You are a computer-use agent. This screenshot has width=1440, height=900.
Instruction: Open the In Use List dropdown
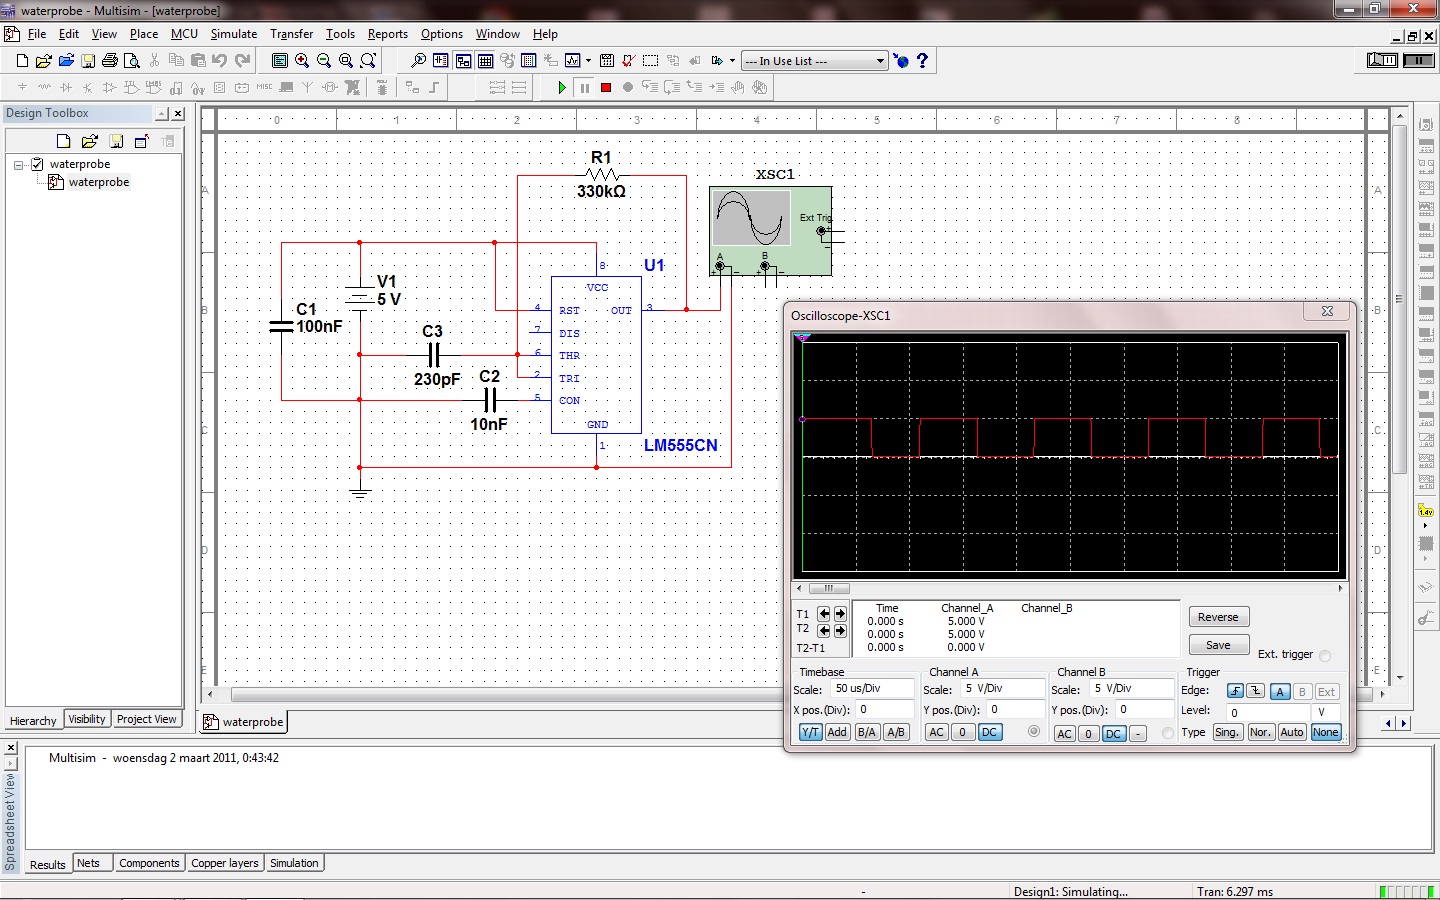pyautogui.click(x=880, y=61)
